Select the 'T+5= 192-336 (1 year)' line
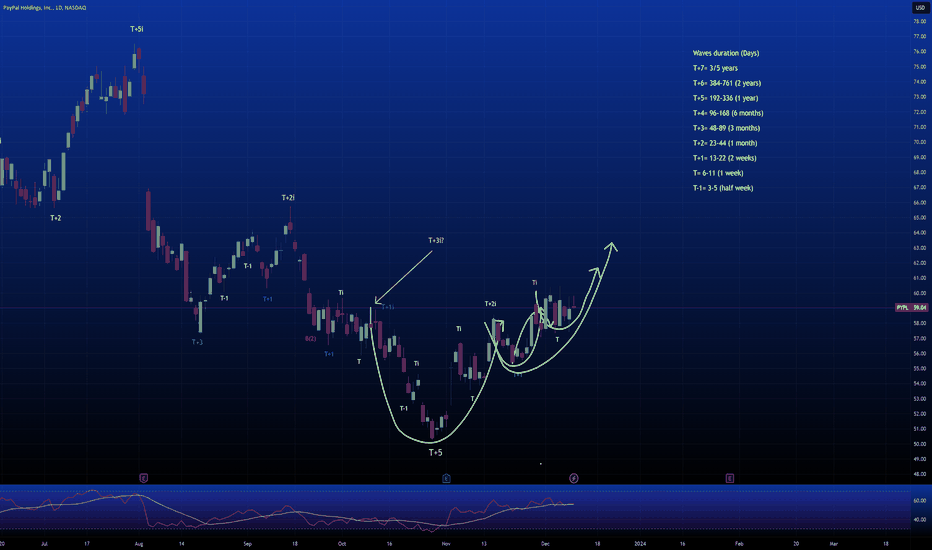 click(725, 98)
